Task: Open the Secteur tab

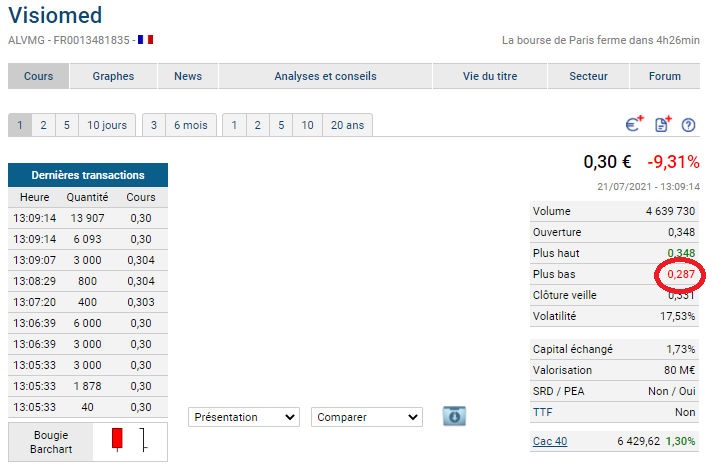Action: [588, 76]
